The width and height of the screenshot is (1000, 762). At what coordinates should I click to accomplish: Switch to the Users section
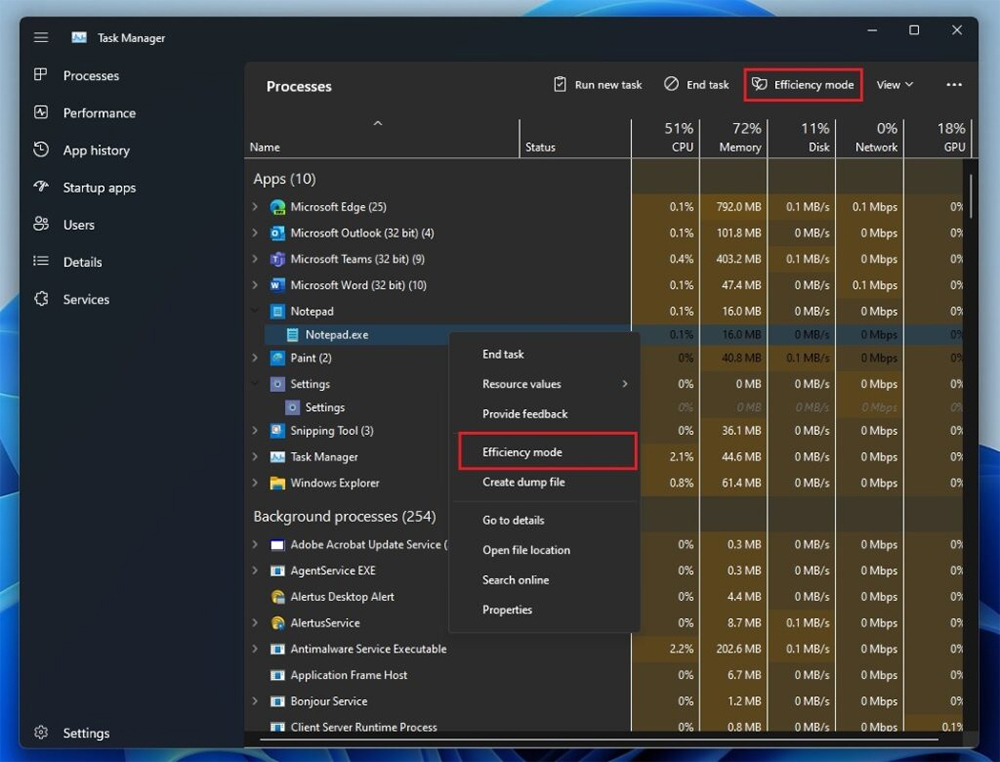click(40, 224)
